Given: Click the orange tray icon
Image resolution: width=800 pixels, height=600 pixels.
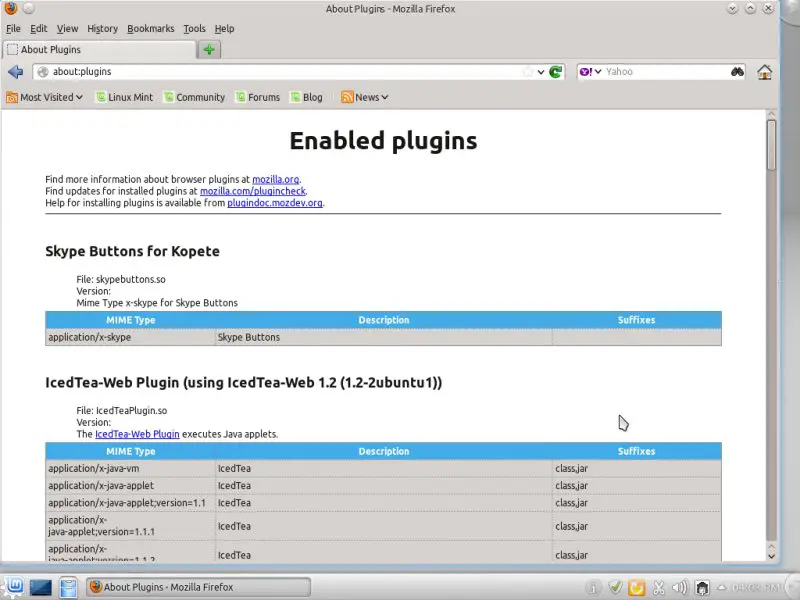Looking at the screenshot, I should [x=637, y=588].
